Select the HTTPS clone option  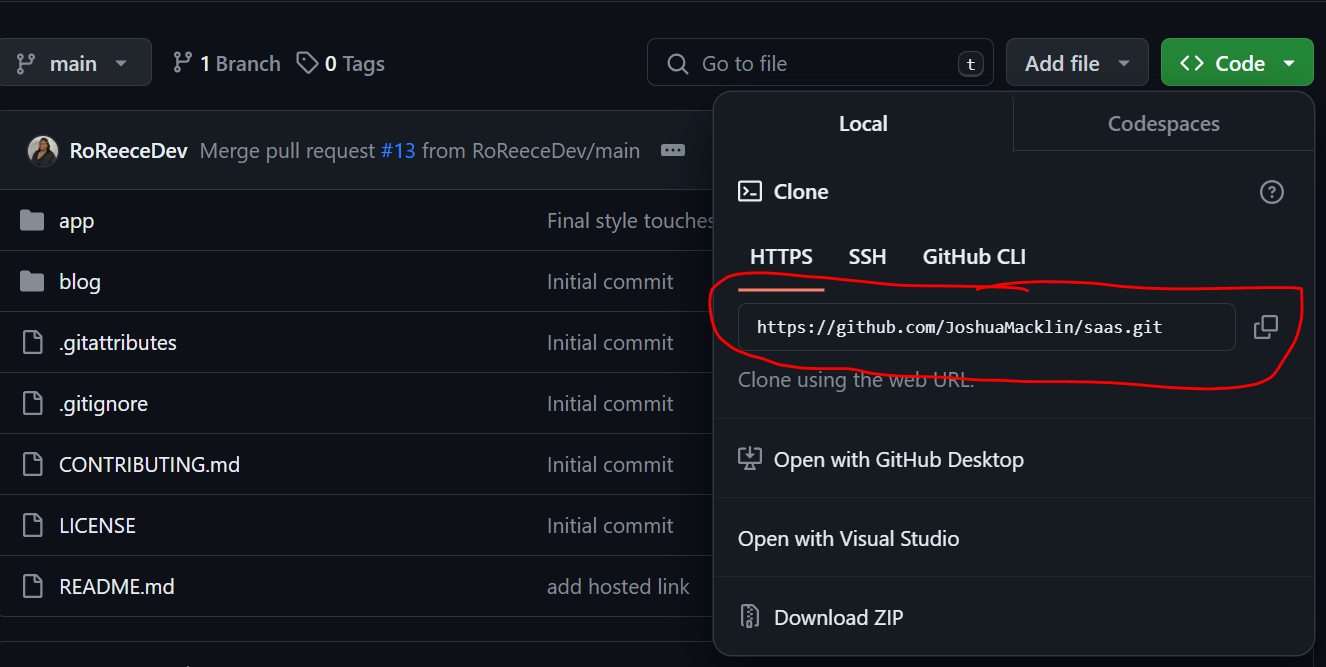pos(781,257)
